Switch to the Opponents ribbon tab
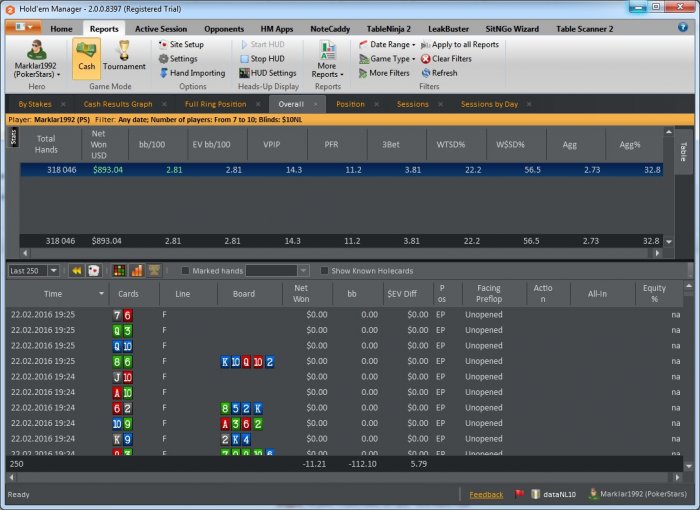 [x=222, y=29]
